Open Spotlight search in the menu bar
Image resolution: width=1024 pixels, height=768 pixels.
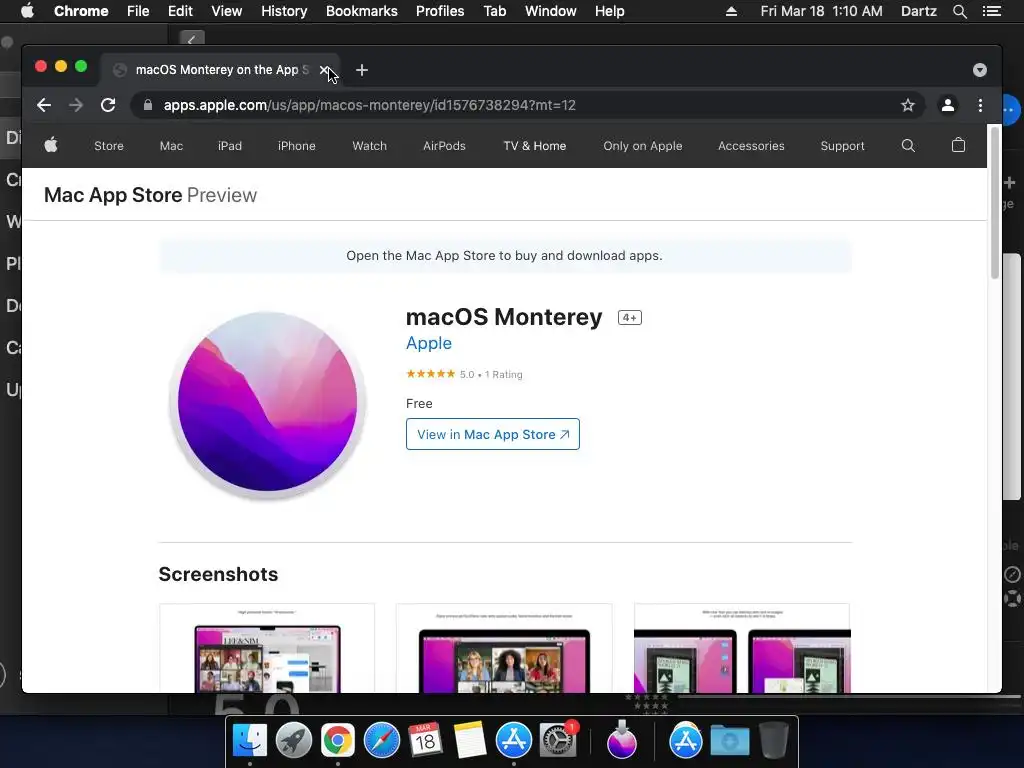[x=959, y=11]
